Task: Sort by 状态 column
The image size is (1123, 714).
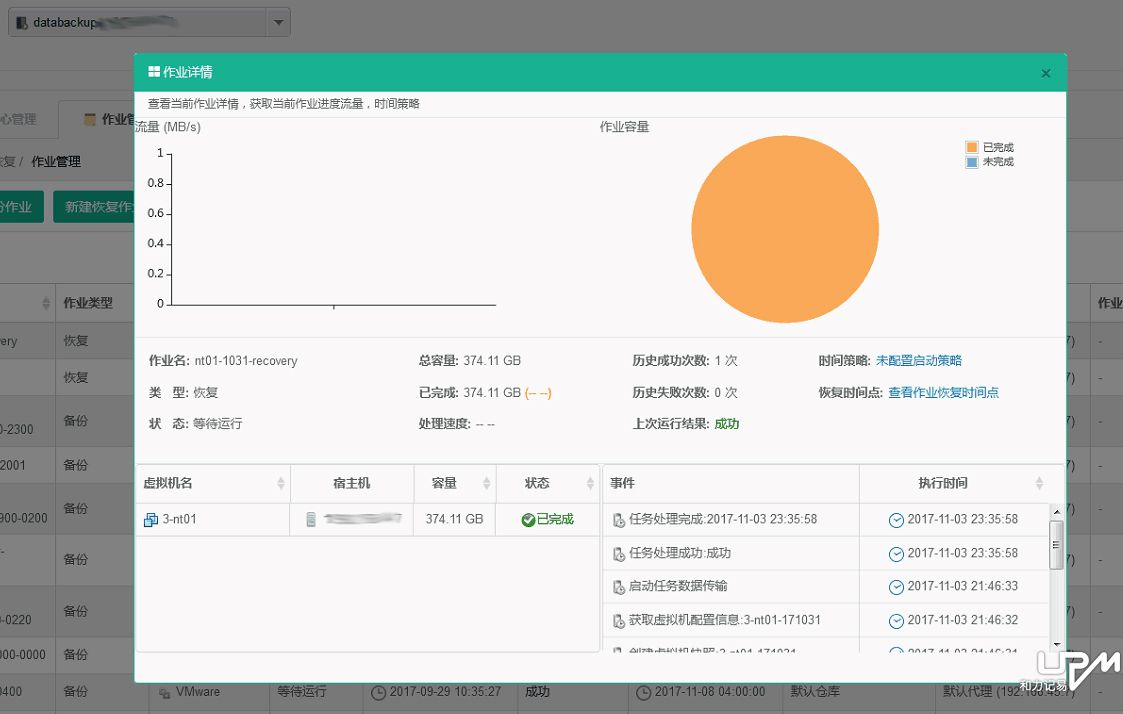Action: [x=590, y=483]
